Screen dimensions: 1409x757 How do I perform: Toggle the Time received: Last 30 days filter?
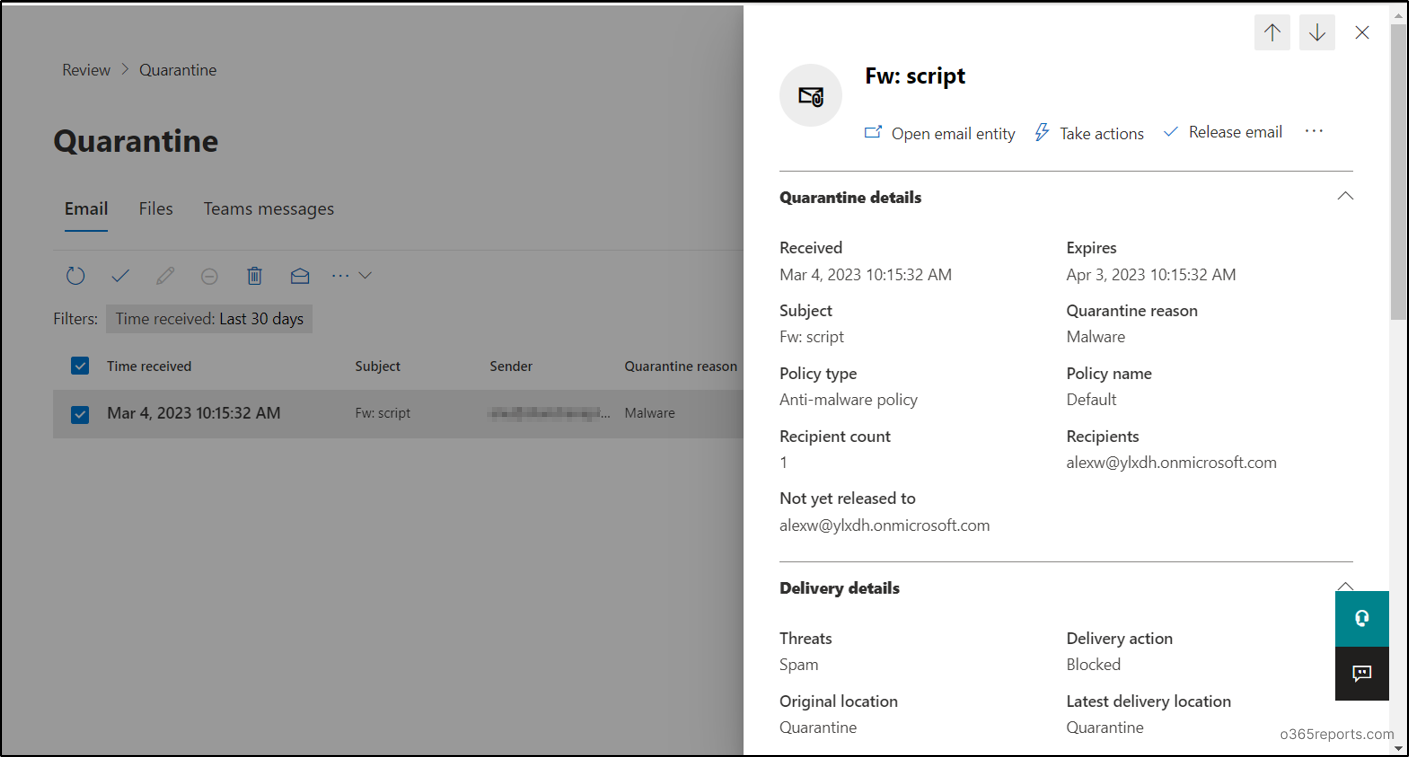[x=209, y=318]
